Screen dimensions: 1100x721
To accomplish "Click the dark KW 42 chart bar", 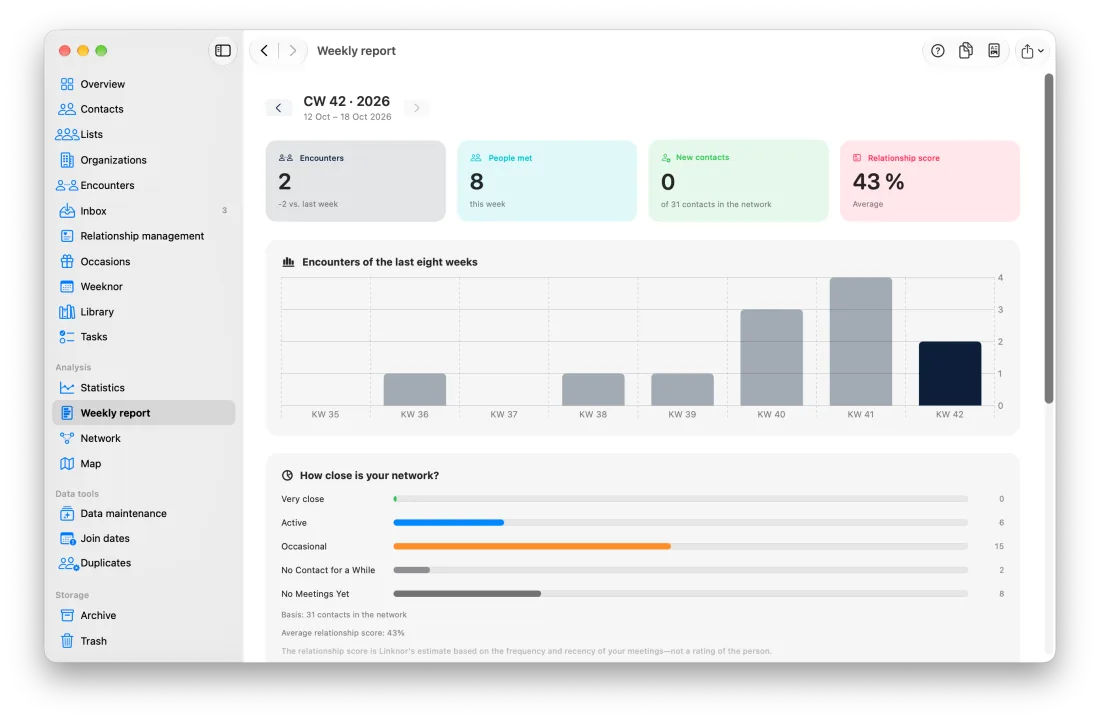I will tap(950, 374).
